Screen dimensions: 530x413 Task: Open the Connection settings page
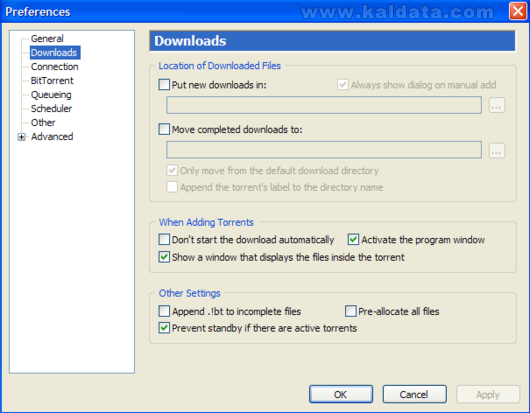54,67
